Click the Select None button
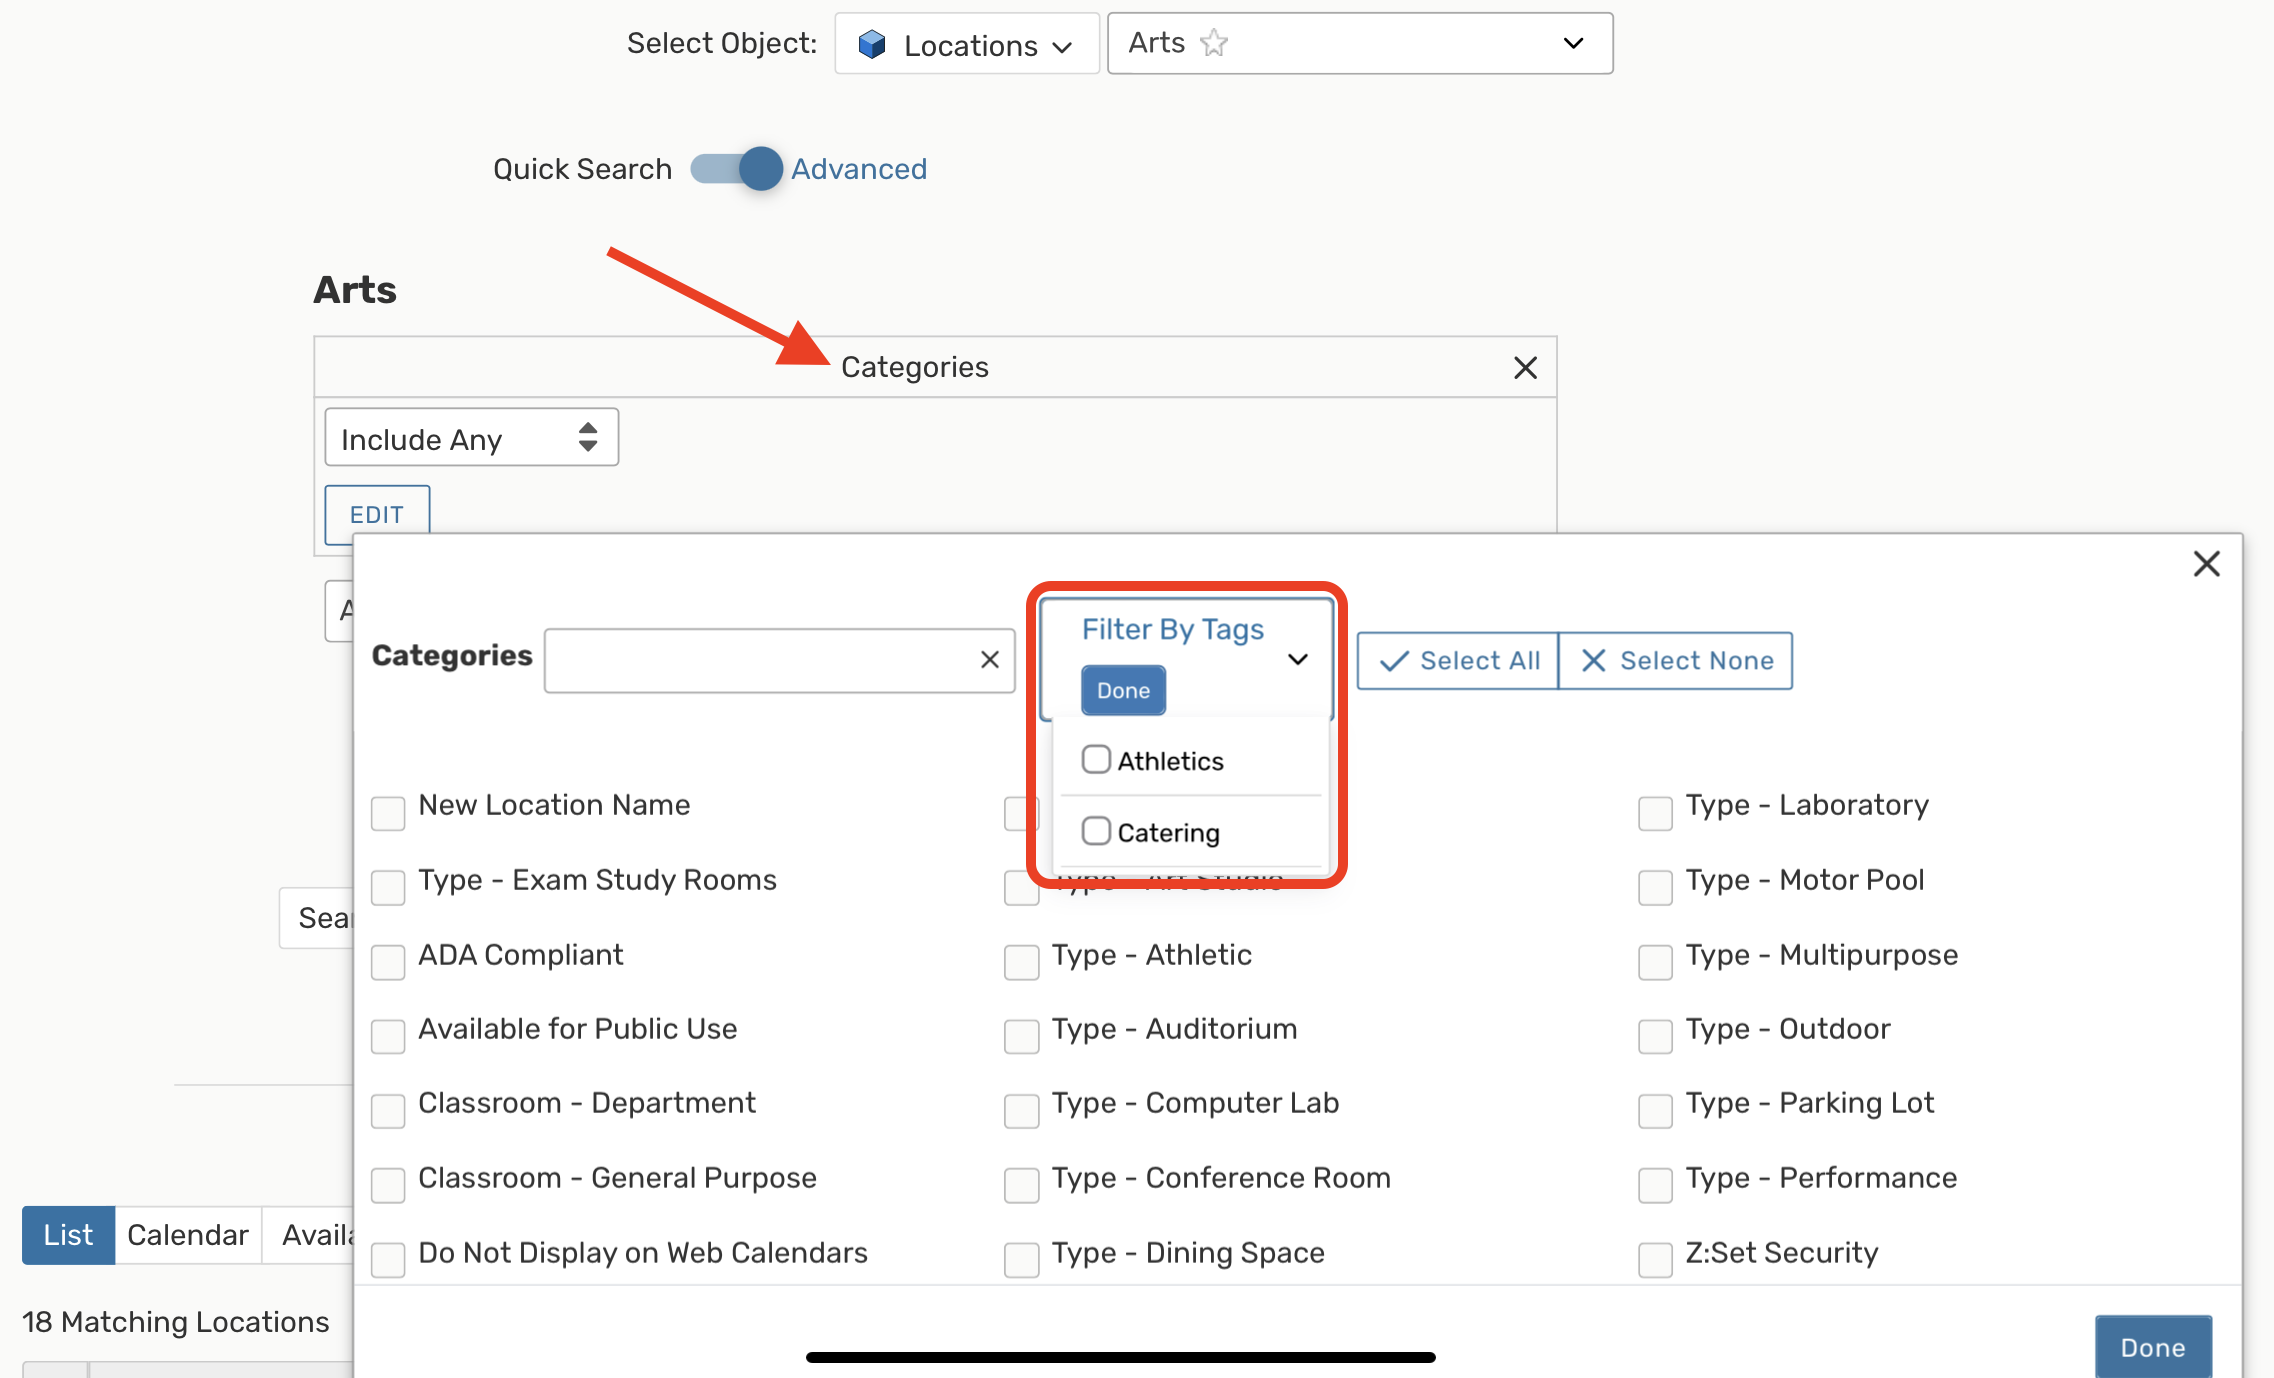Image resolution: width=2274 pixels, height=1378 pixels. tap(1676, 661)
